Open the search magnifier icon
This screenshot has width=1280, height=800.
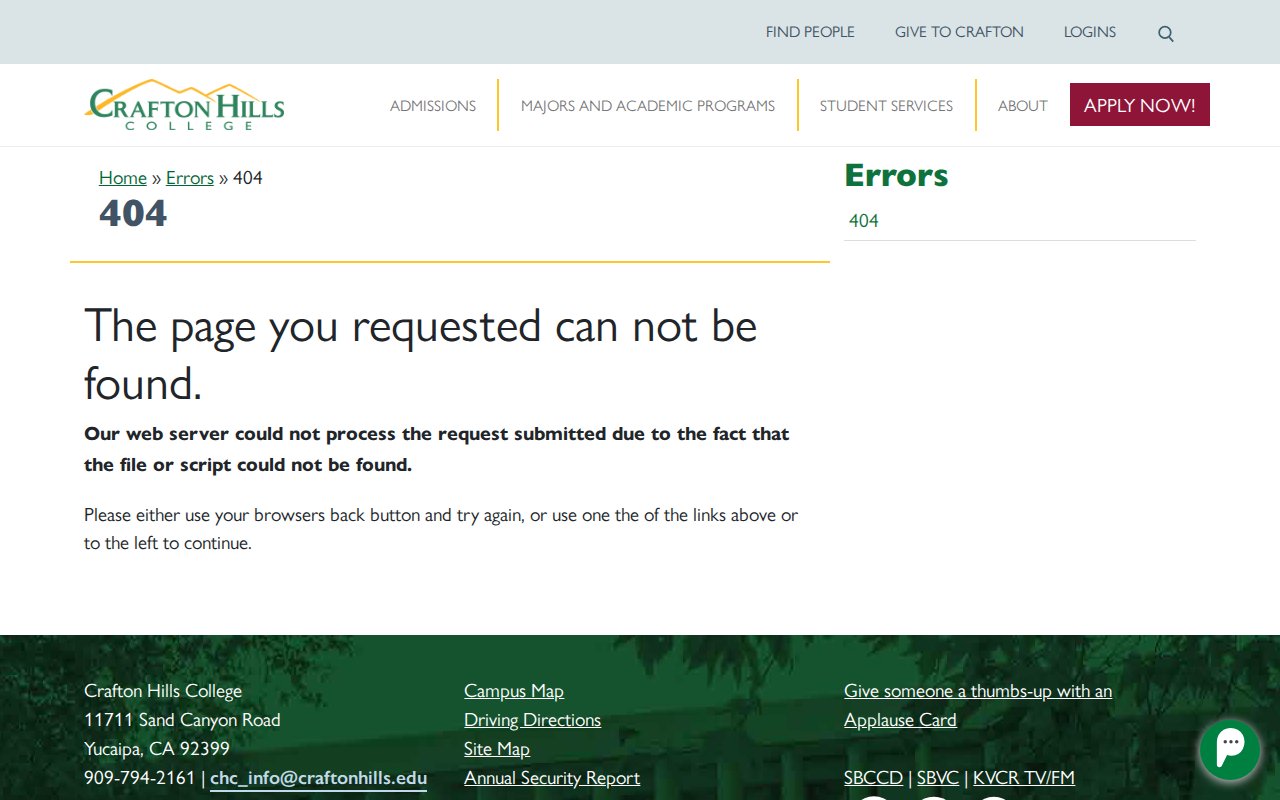(x=1165, y=33)
